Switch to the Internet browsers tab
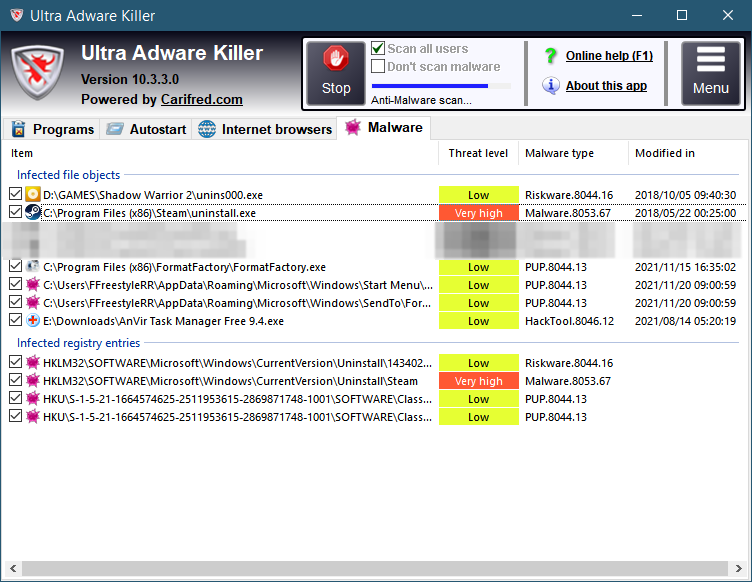 [265, 129]
